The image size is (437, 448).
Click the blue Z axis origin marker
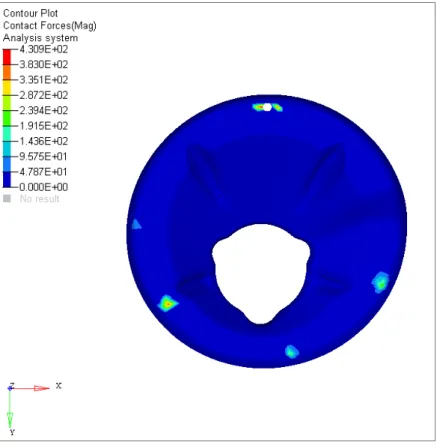point(10,388)
